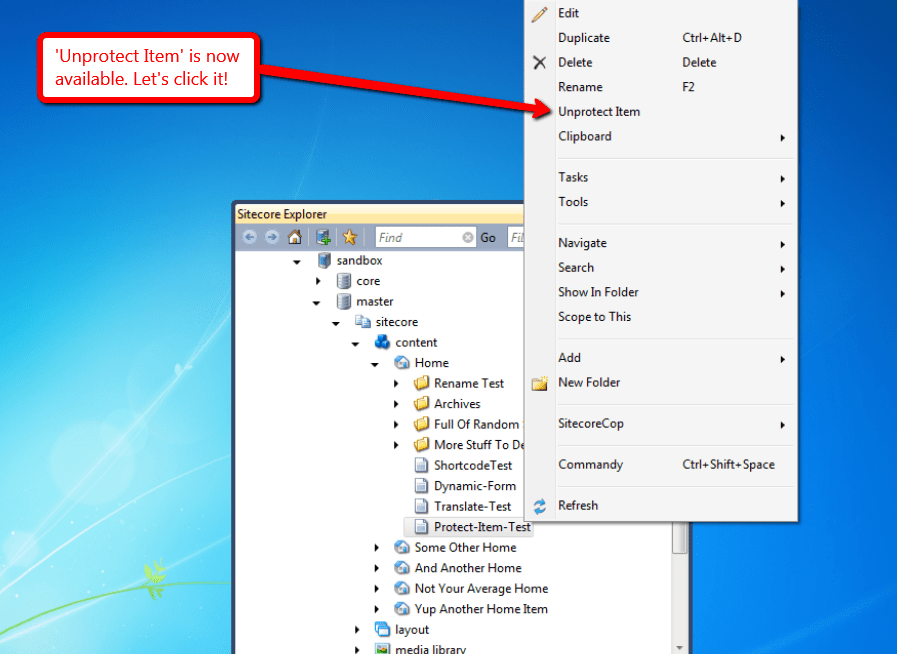Click the pencil icon next to Edit

[x=539, y=13]
